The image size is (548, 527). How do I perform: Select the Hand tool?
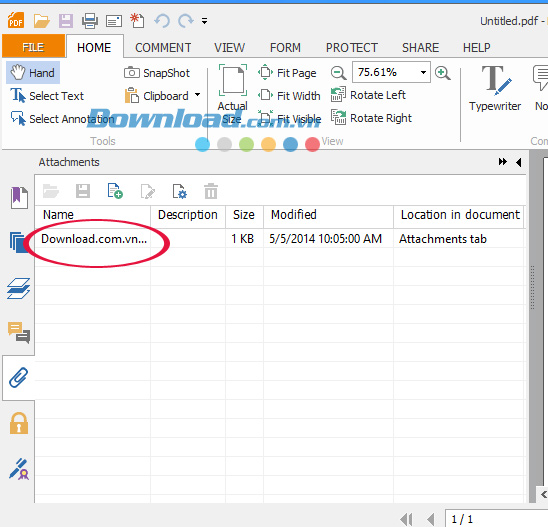point(33,73)
